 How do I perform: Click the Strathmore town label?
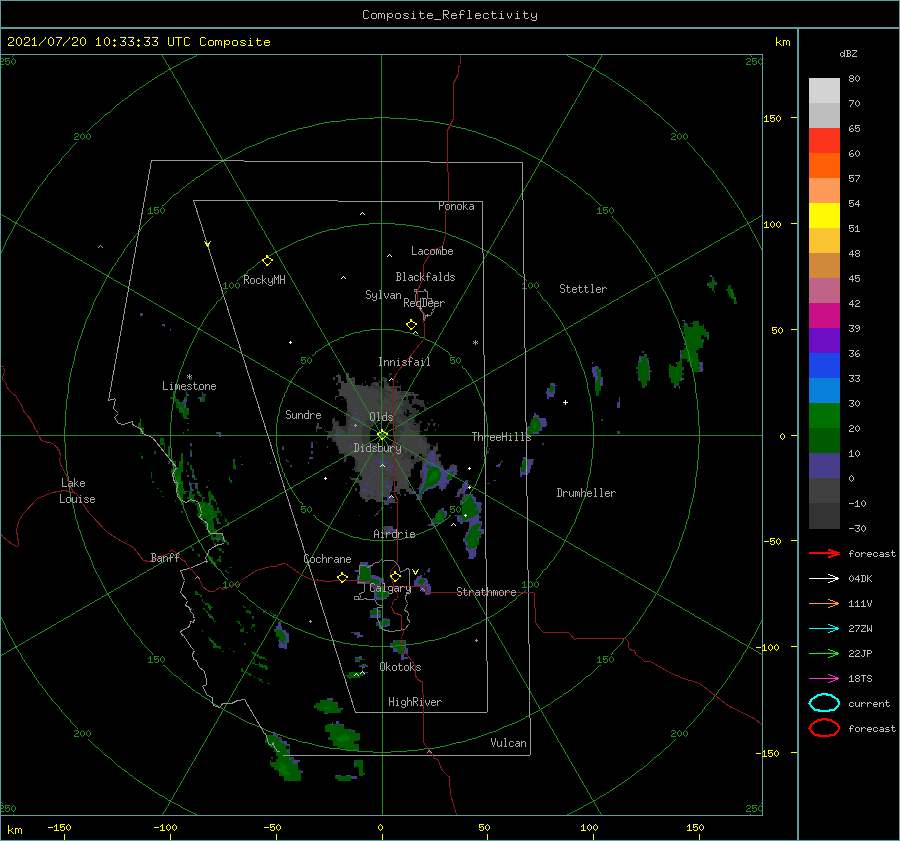[x=486, y=592]
